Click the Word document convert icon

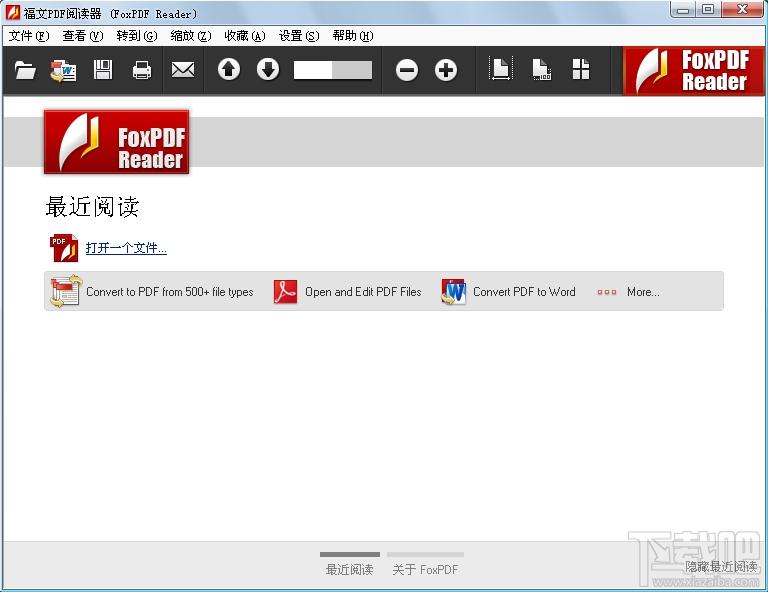click(x=453, y=292)
